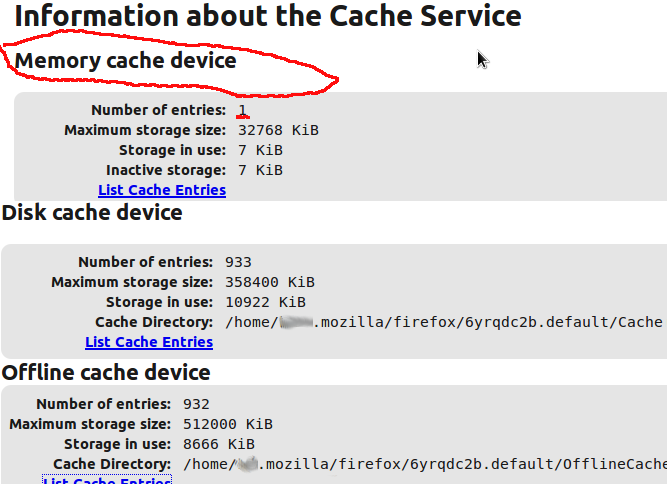Open List Cache Entries under Offline cache device
The width and height of the screenshot is (667, 484).
(106, 480)
